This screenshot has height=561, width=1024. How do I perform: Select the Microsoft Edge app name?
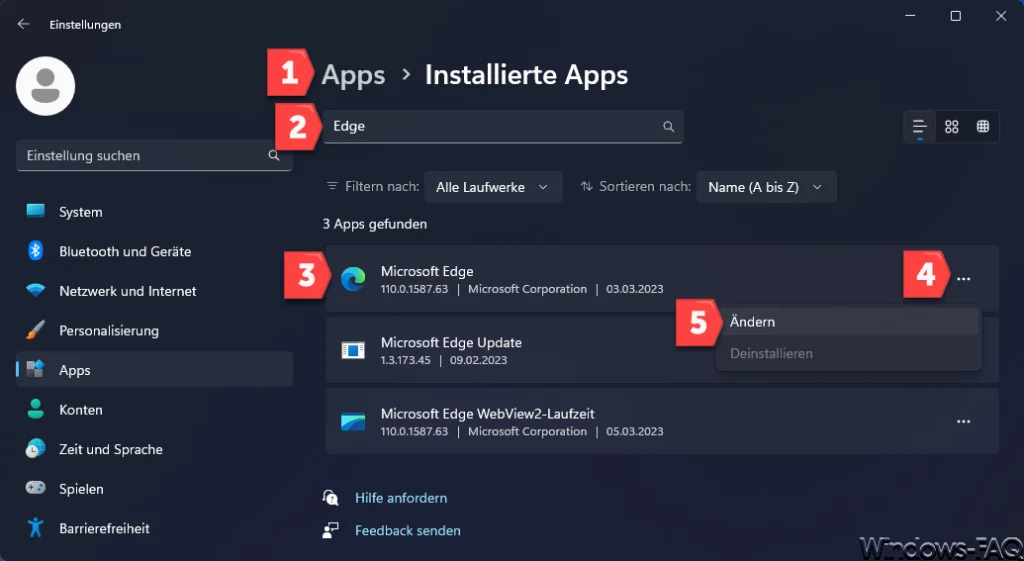pyautogui.click(x=427, y=271)
